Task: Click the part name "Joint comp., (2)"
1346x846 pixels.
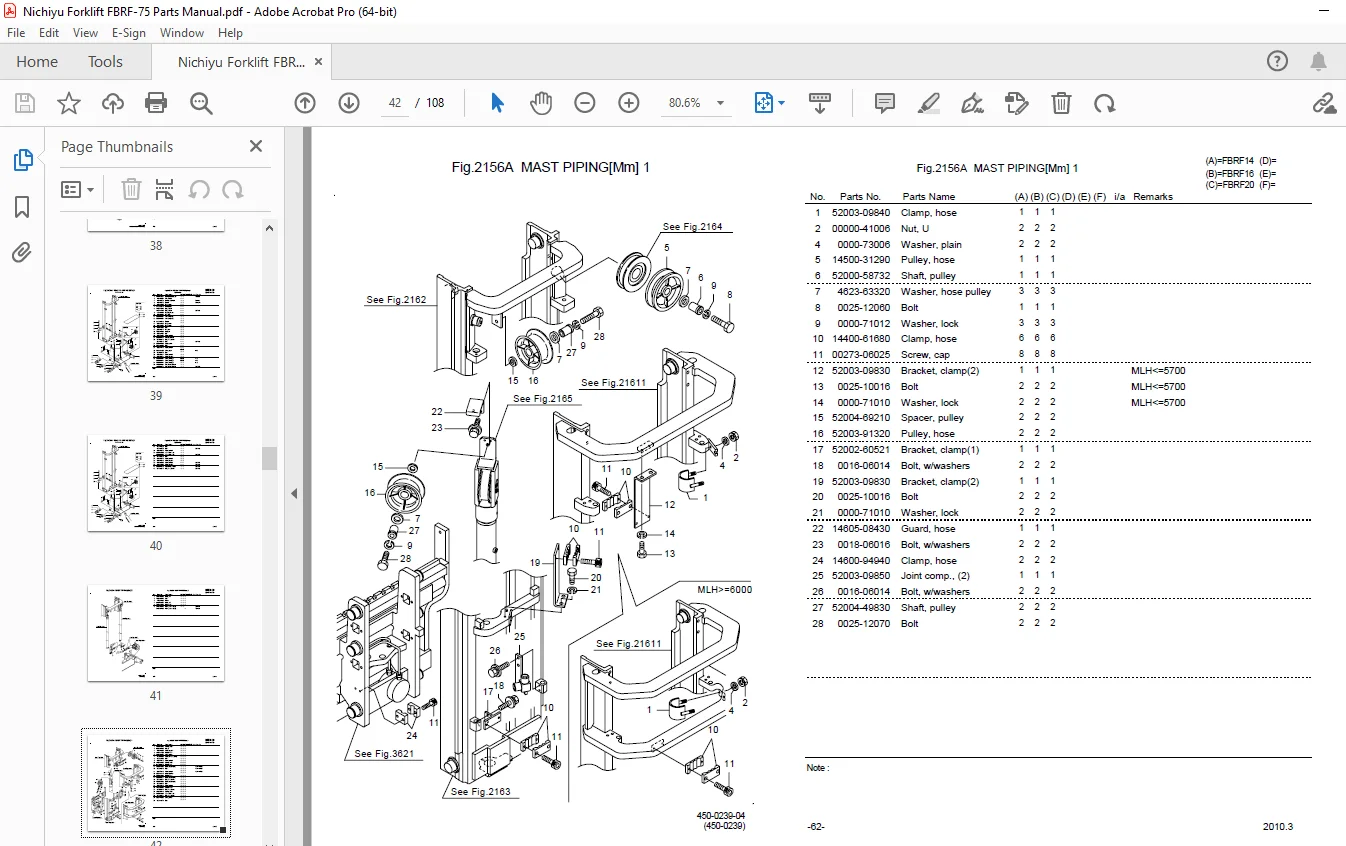Action: pyautogui.click(x=936, y=576)
